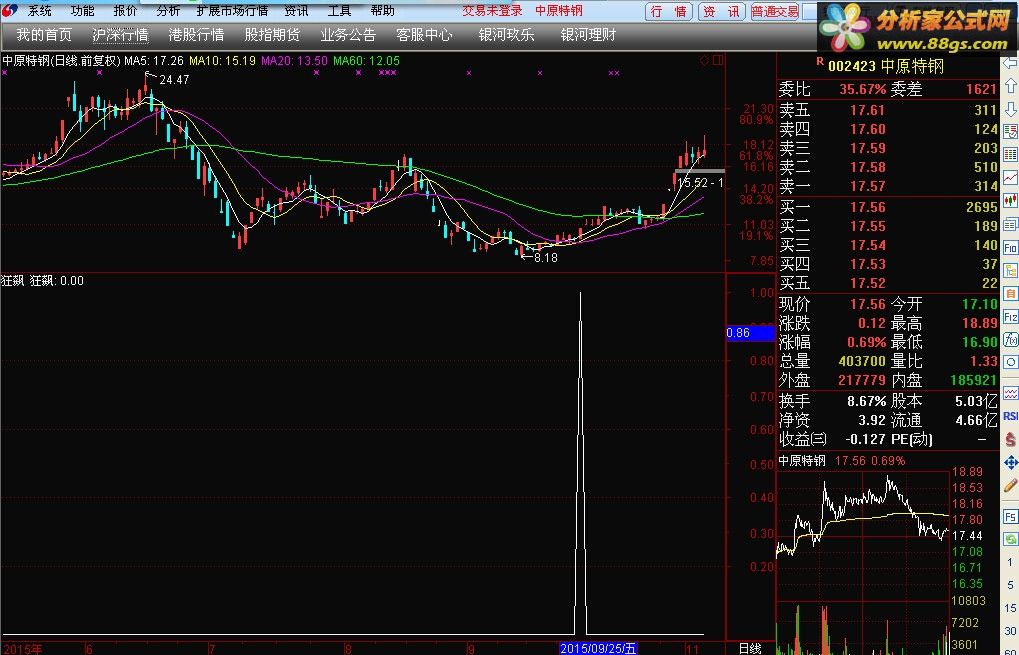Viewport: 1019px width, 655px height.
Task: Click the blue 0.86 axis value marker
Action: point(751,333)
